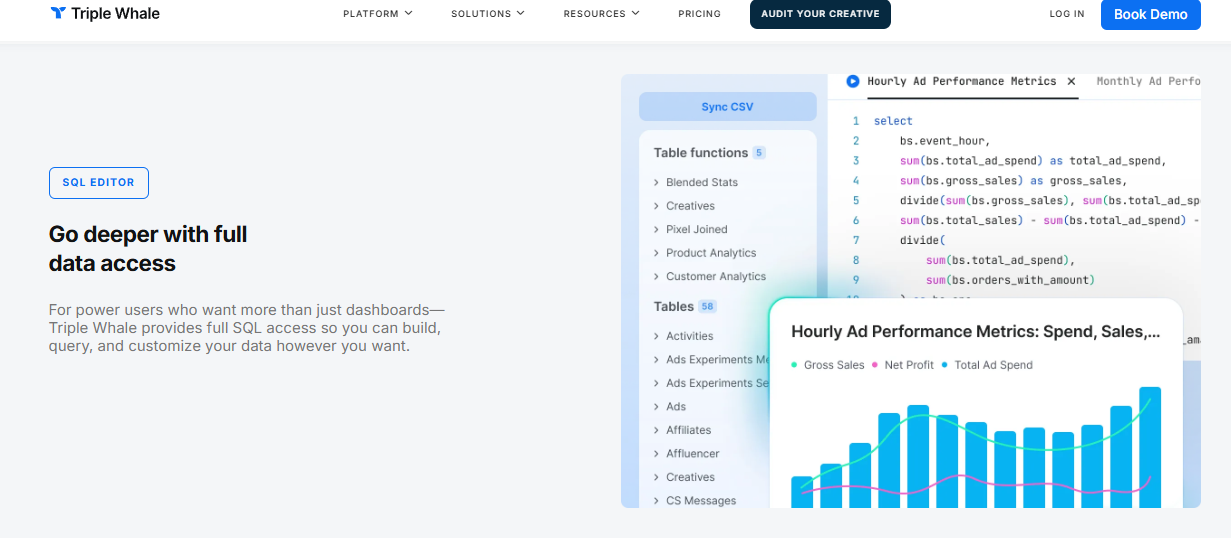Screen dimensions: 1231x538
Task: Click the Tables count badge 58
Action: (708, 306)
